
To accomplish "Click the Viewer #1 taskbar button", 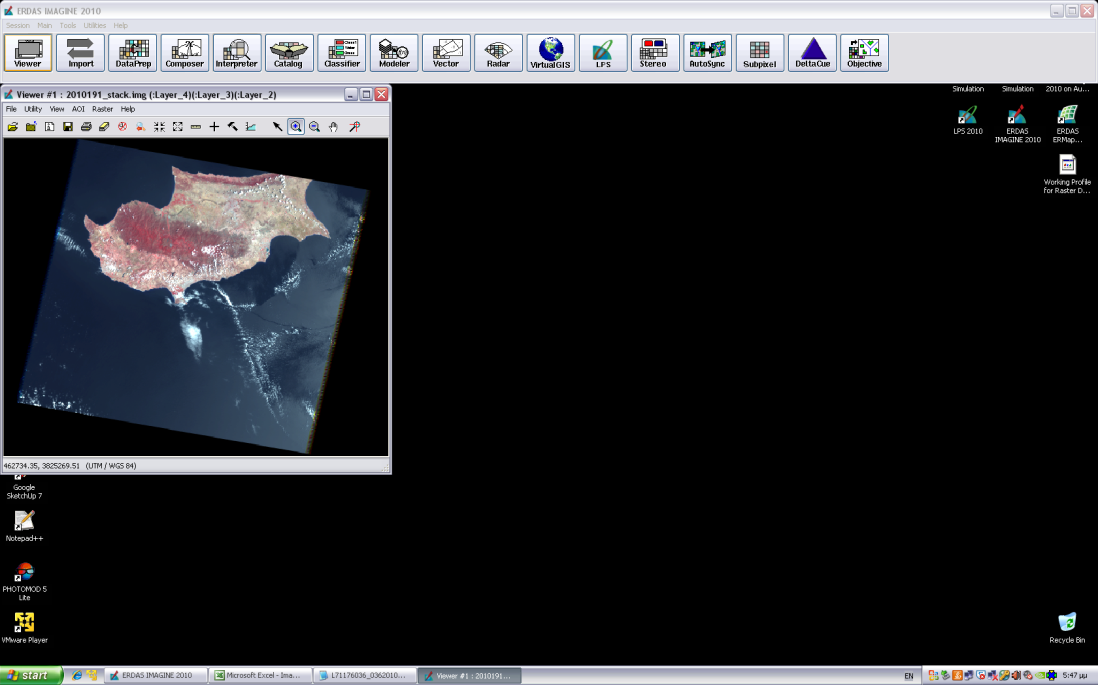I will click(x=470, y=675).
